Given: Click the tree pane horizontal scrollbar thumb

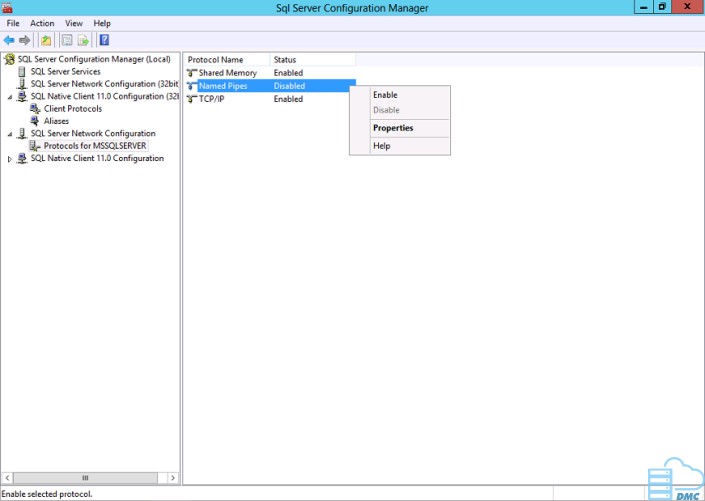Looking at the screenshot, I should (x=85, y=478).
